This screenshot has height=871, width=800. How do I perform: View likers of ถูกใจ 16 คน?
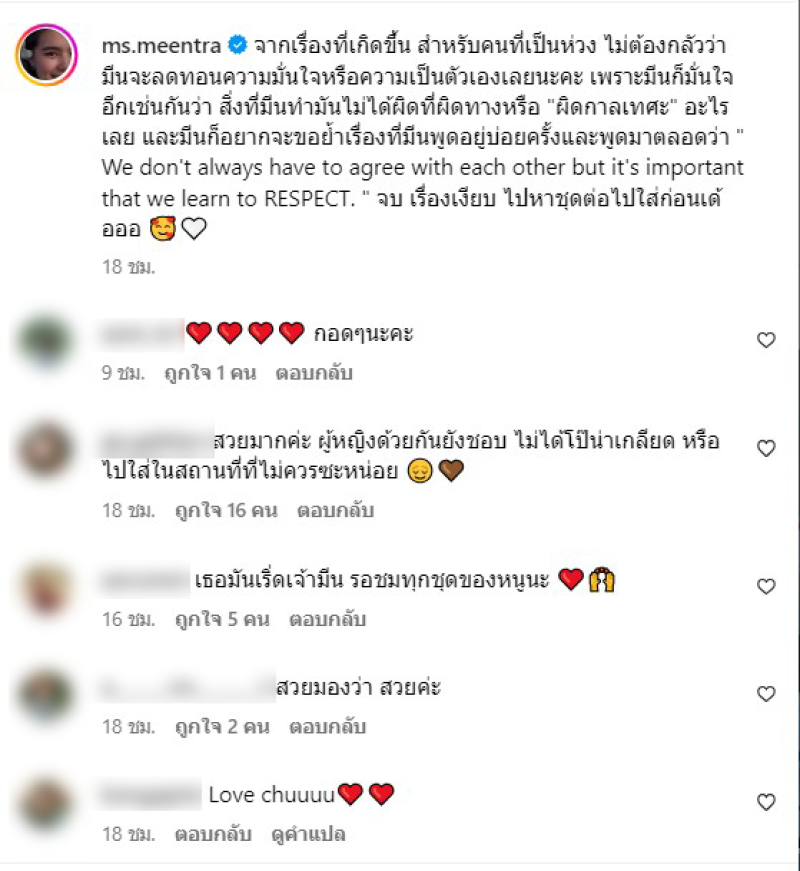pos(226,510)
